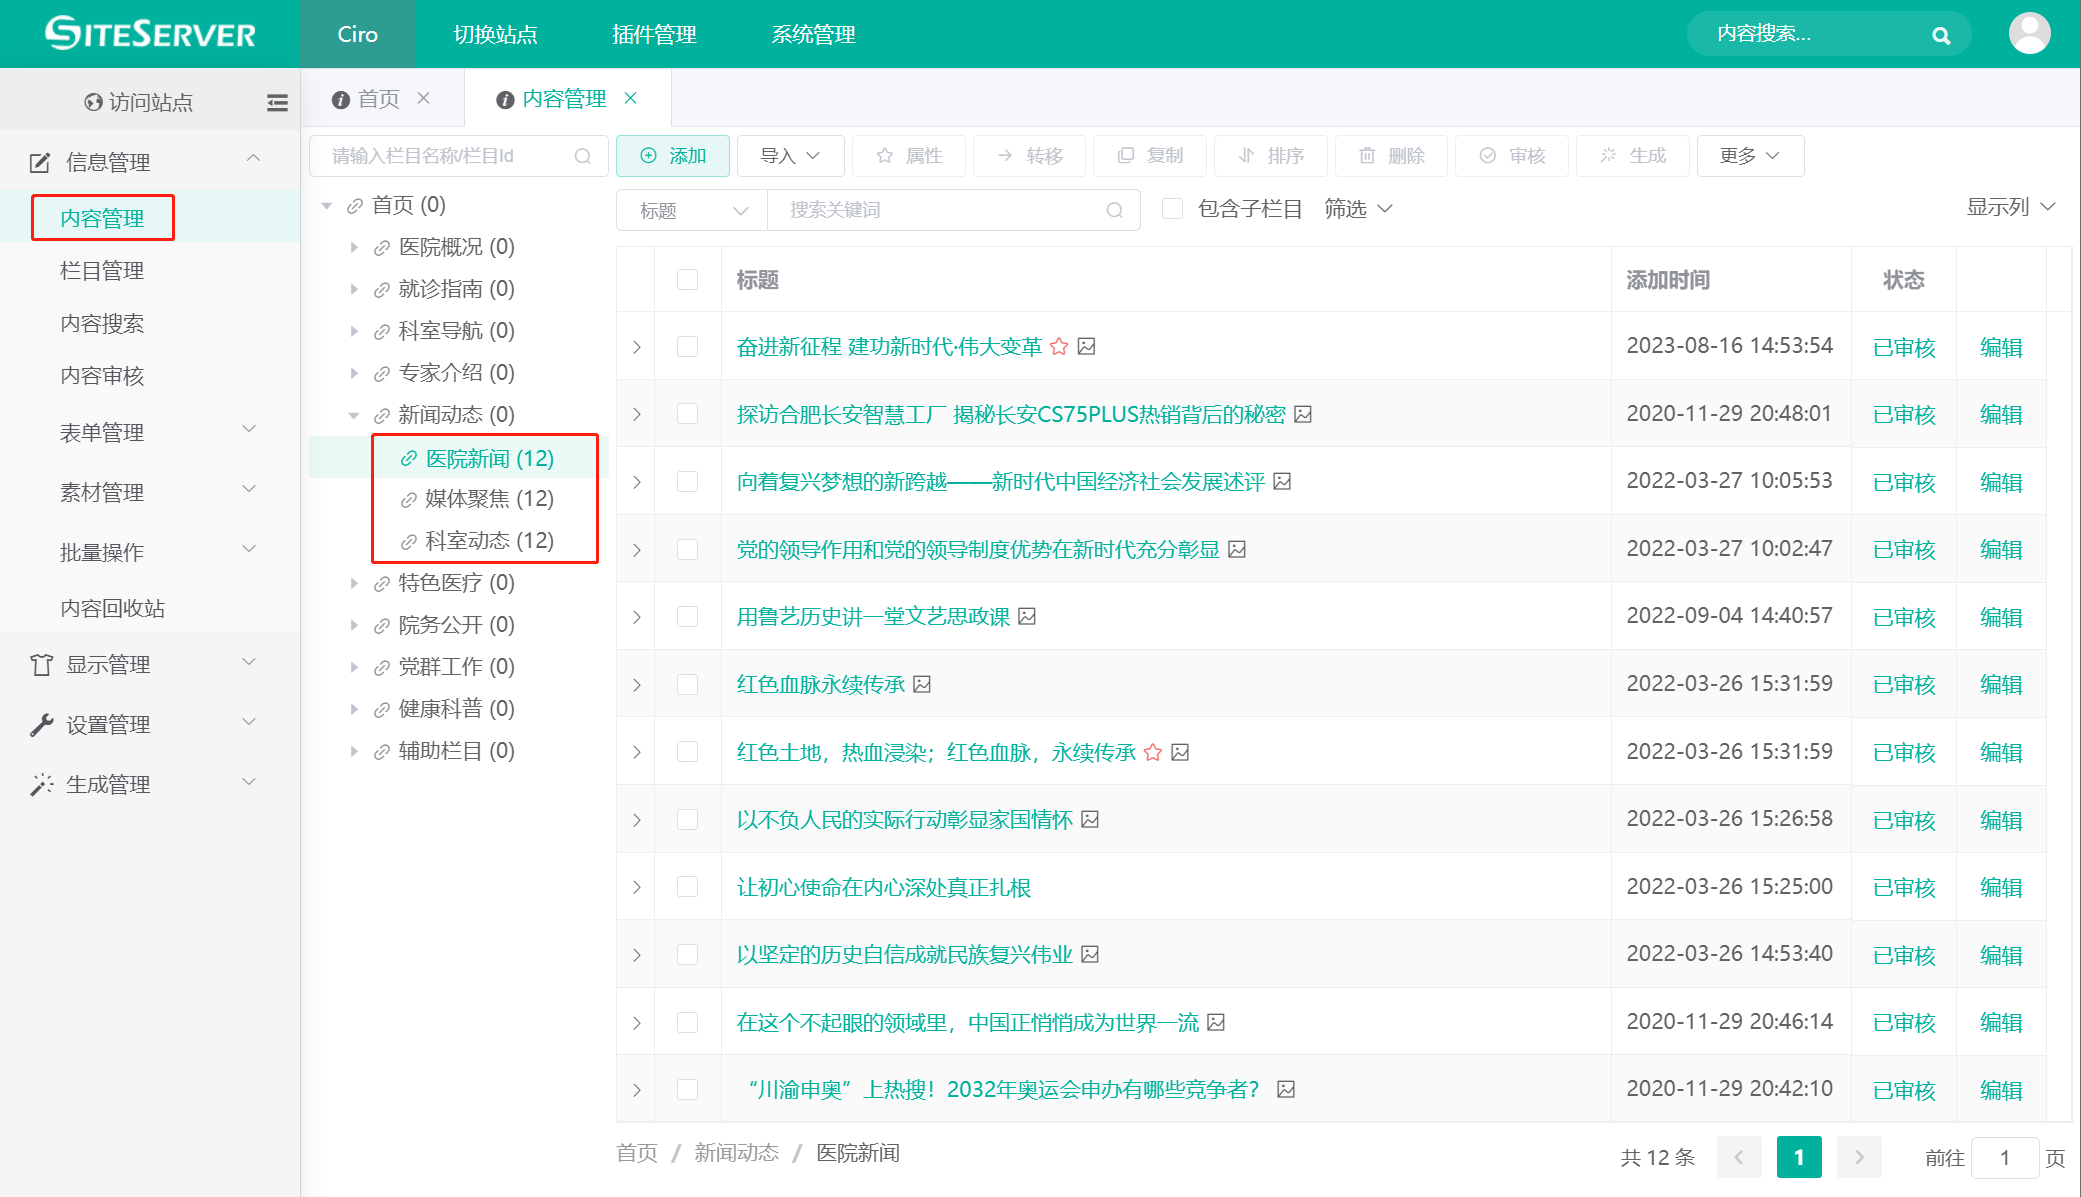Open the 更多 dropdown

(1749, 156)
